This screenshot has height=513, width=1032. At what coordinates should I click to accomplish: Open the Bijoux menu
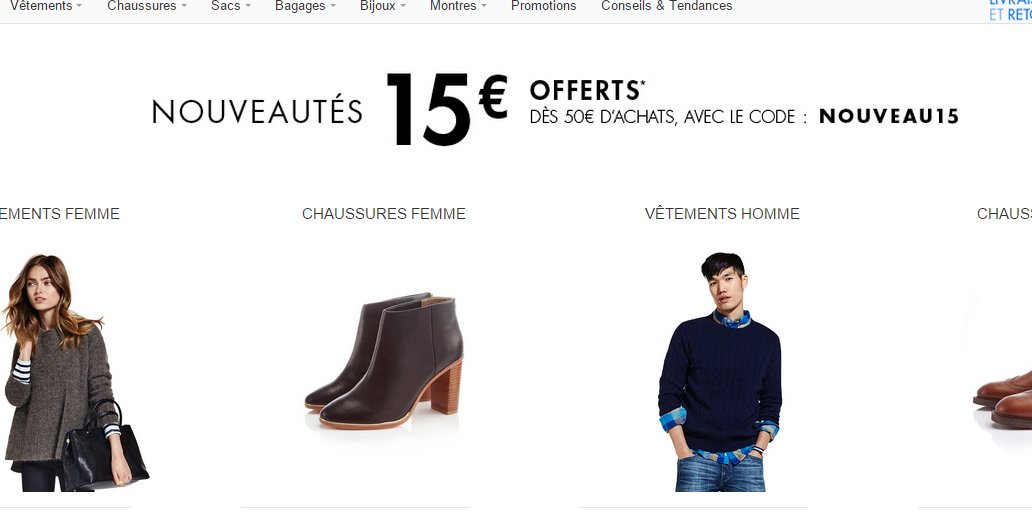click(x=382, y=6)
